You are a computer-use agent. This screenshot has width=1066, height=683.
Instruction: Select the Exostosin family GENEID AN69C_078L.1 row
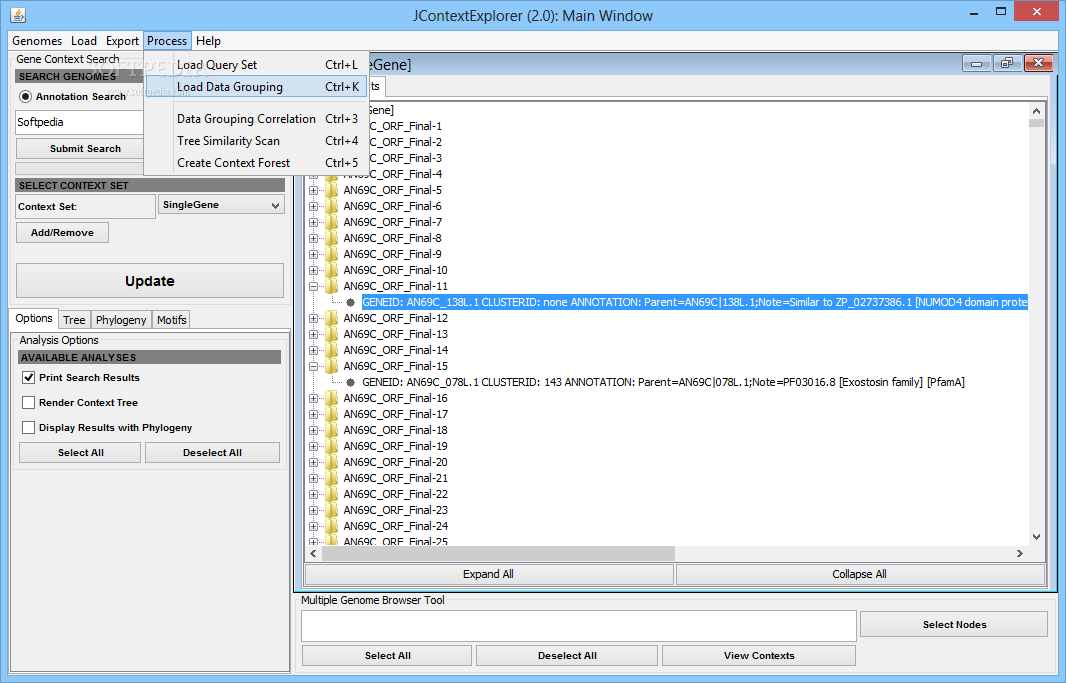coord(663,383)
